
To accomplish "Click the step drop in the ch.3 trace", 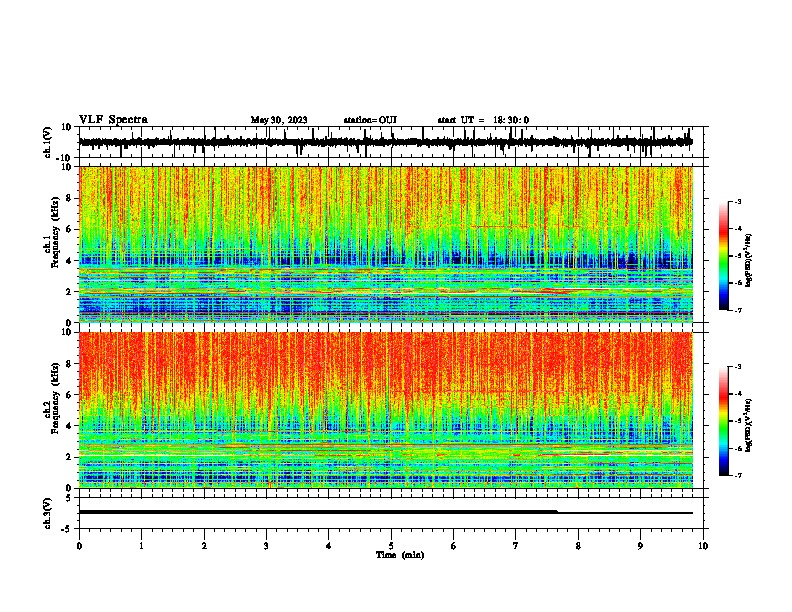I will (558, 512).
